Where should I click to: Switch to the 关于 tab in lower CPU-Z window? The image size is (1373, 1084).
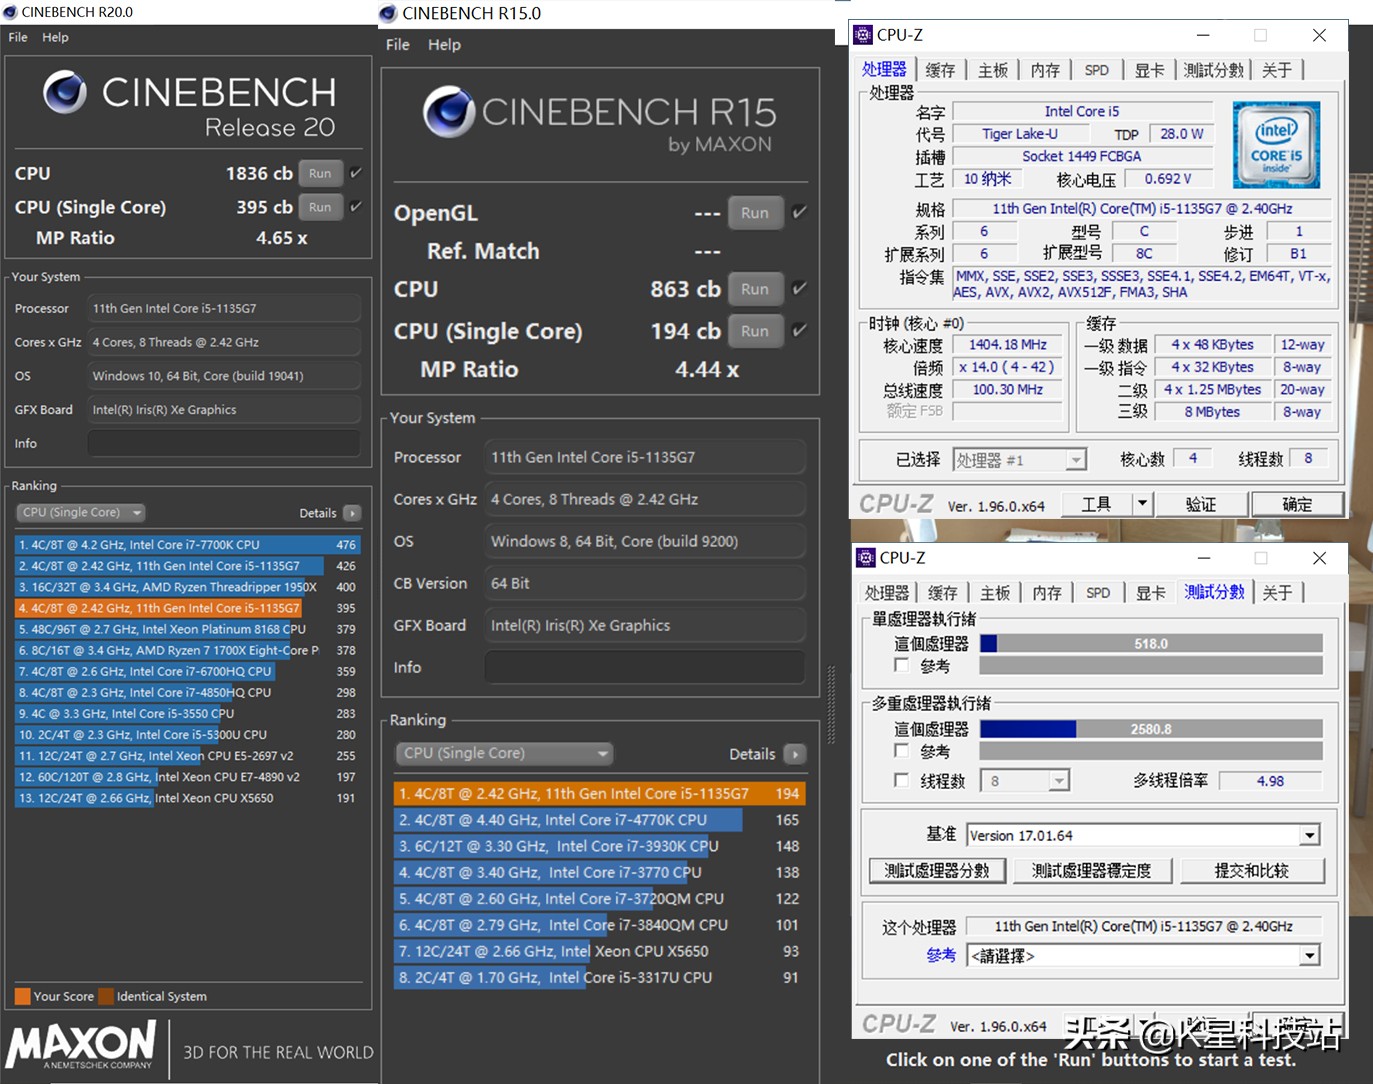(1277, 593)
